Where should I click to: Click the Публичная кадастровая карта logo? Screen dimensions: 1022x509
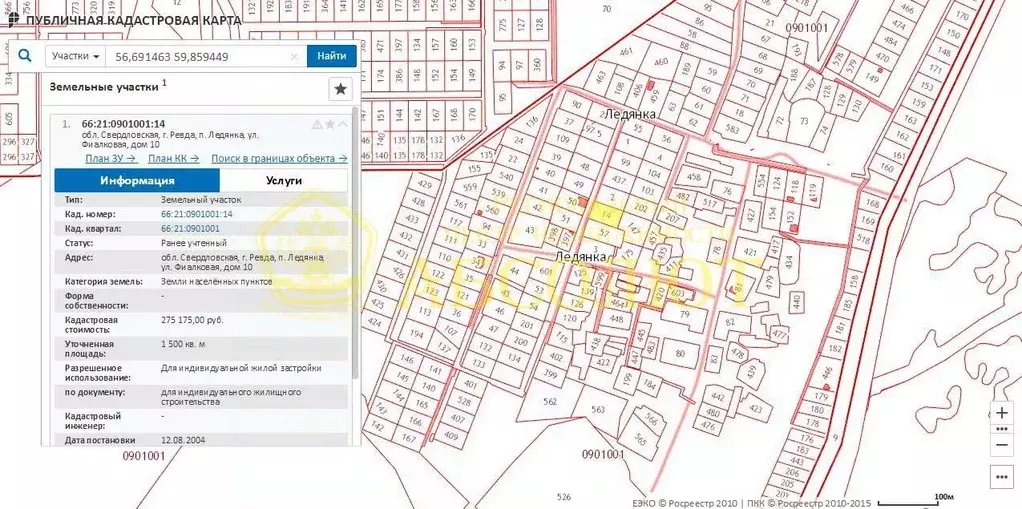tap(124, 19)
